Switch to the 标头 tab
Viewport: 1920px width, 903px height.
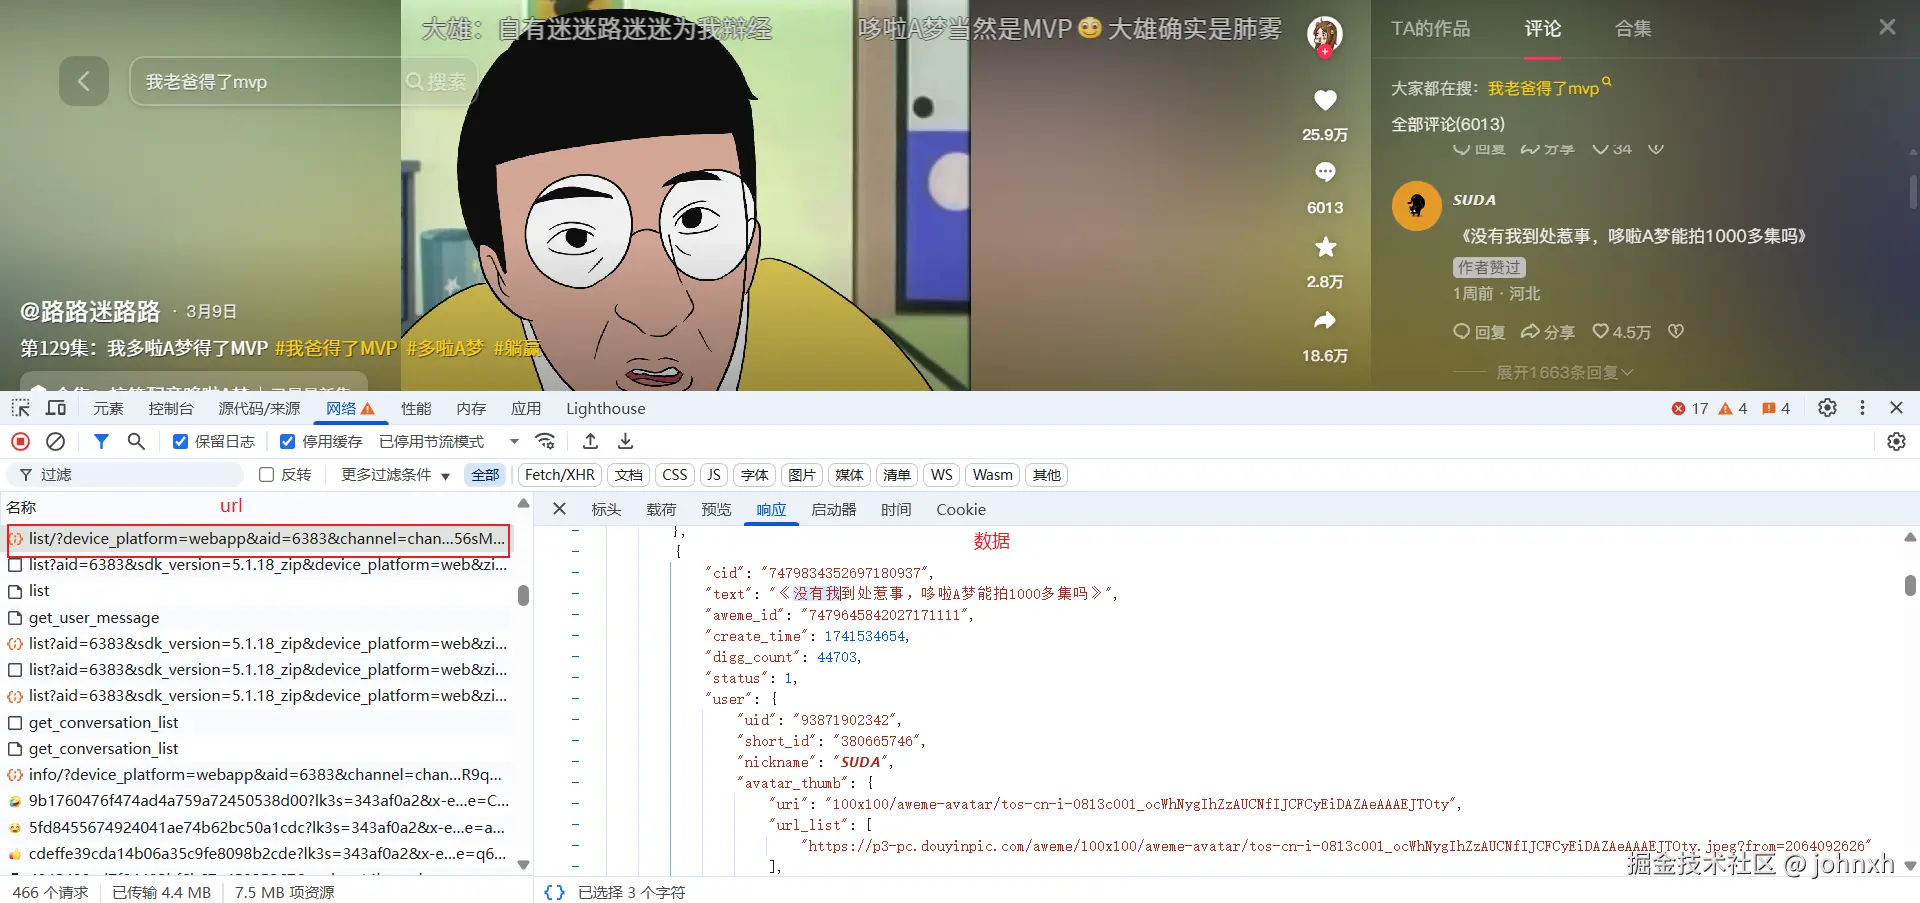(606, 509)
